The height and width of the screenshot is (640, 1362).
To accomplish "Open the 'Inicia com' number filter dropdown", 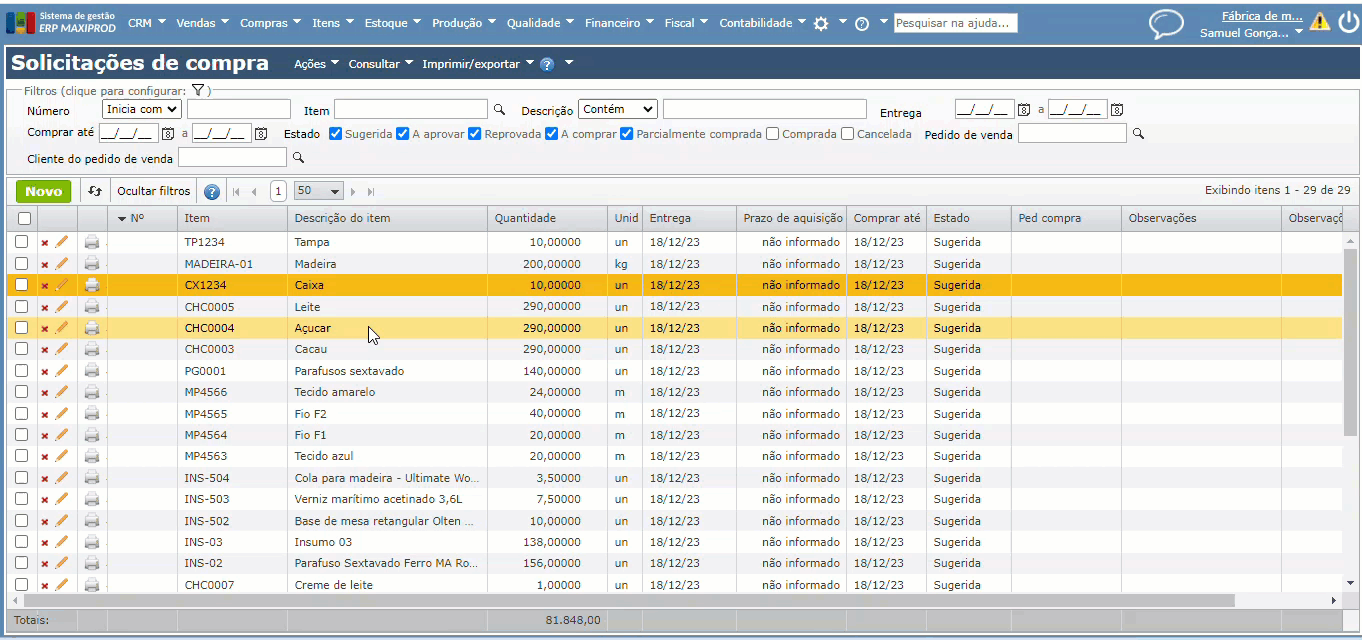I will tap(142, 109).
